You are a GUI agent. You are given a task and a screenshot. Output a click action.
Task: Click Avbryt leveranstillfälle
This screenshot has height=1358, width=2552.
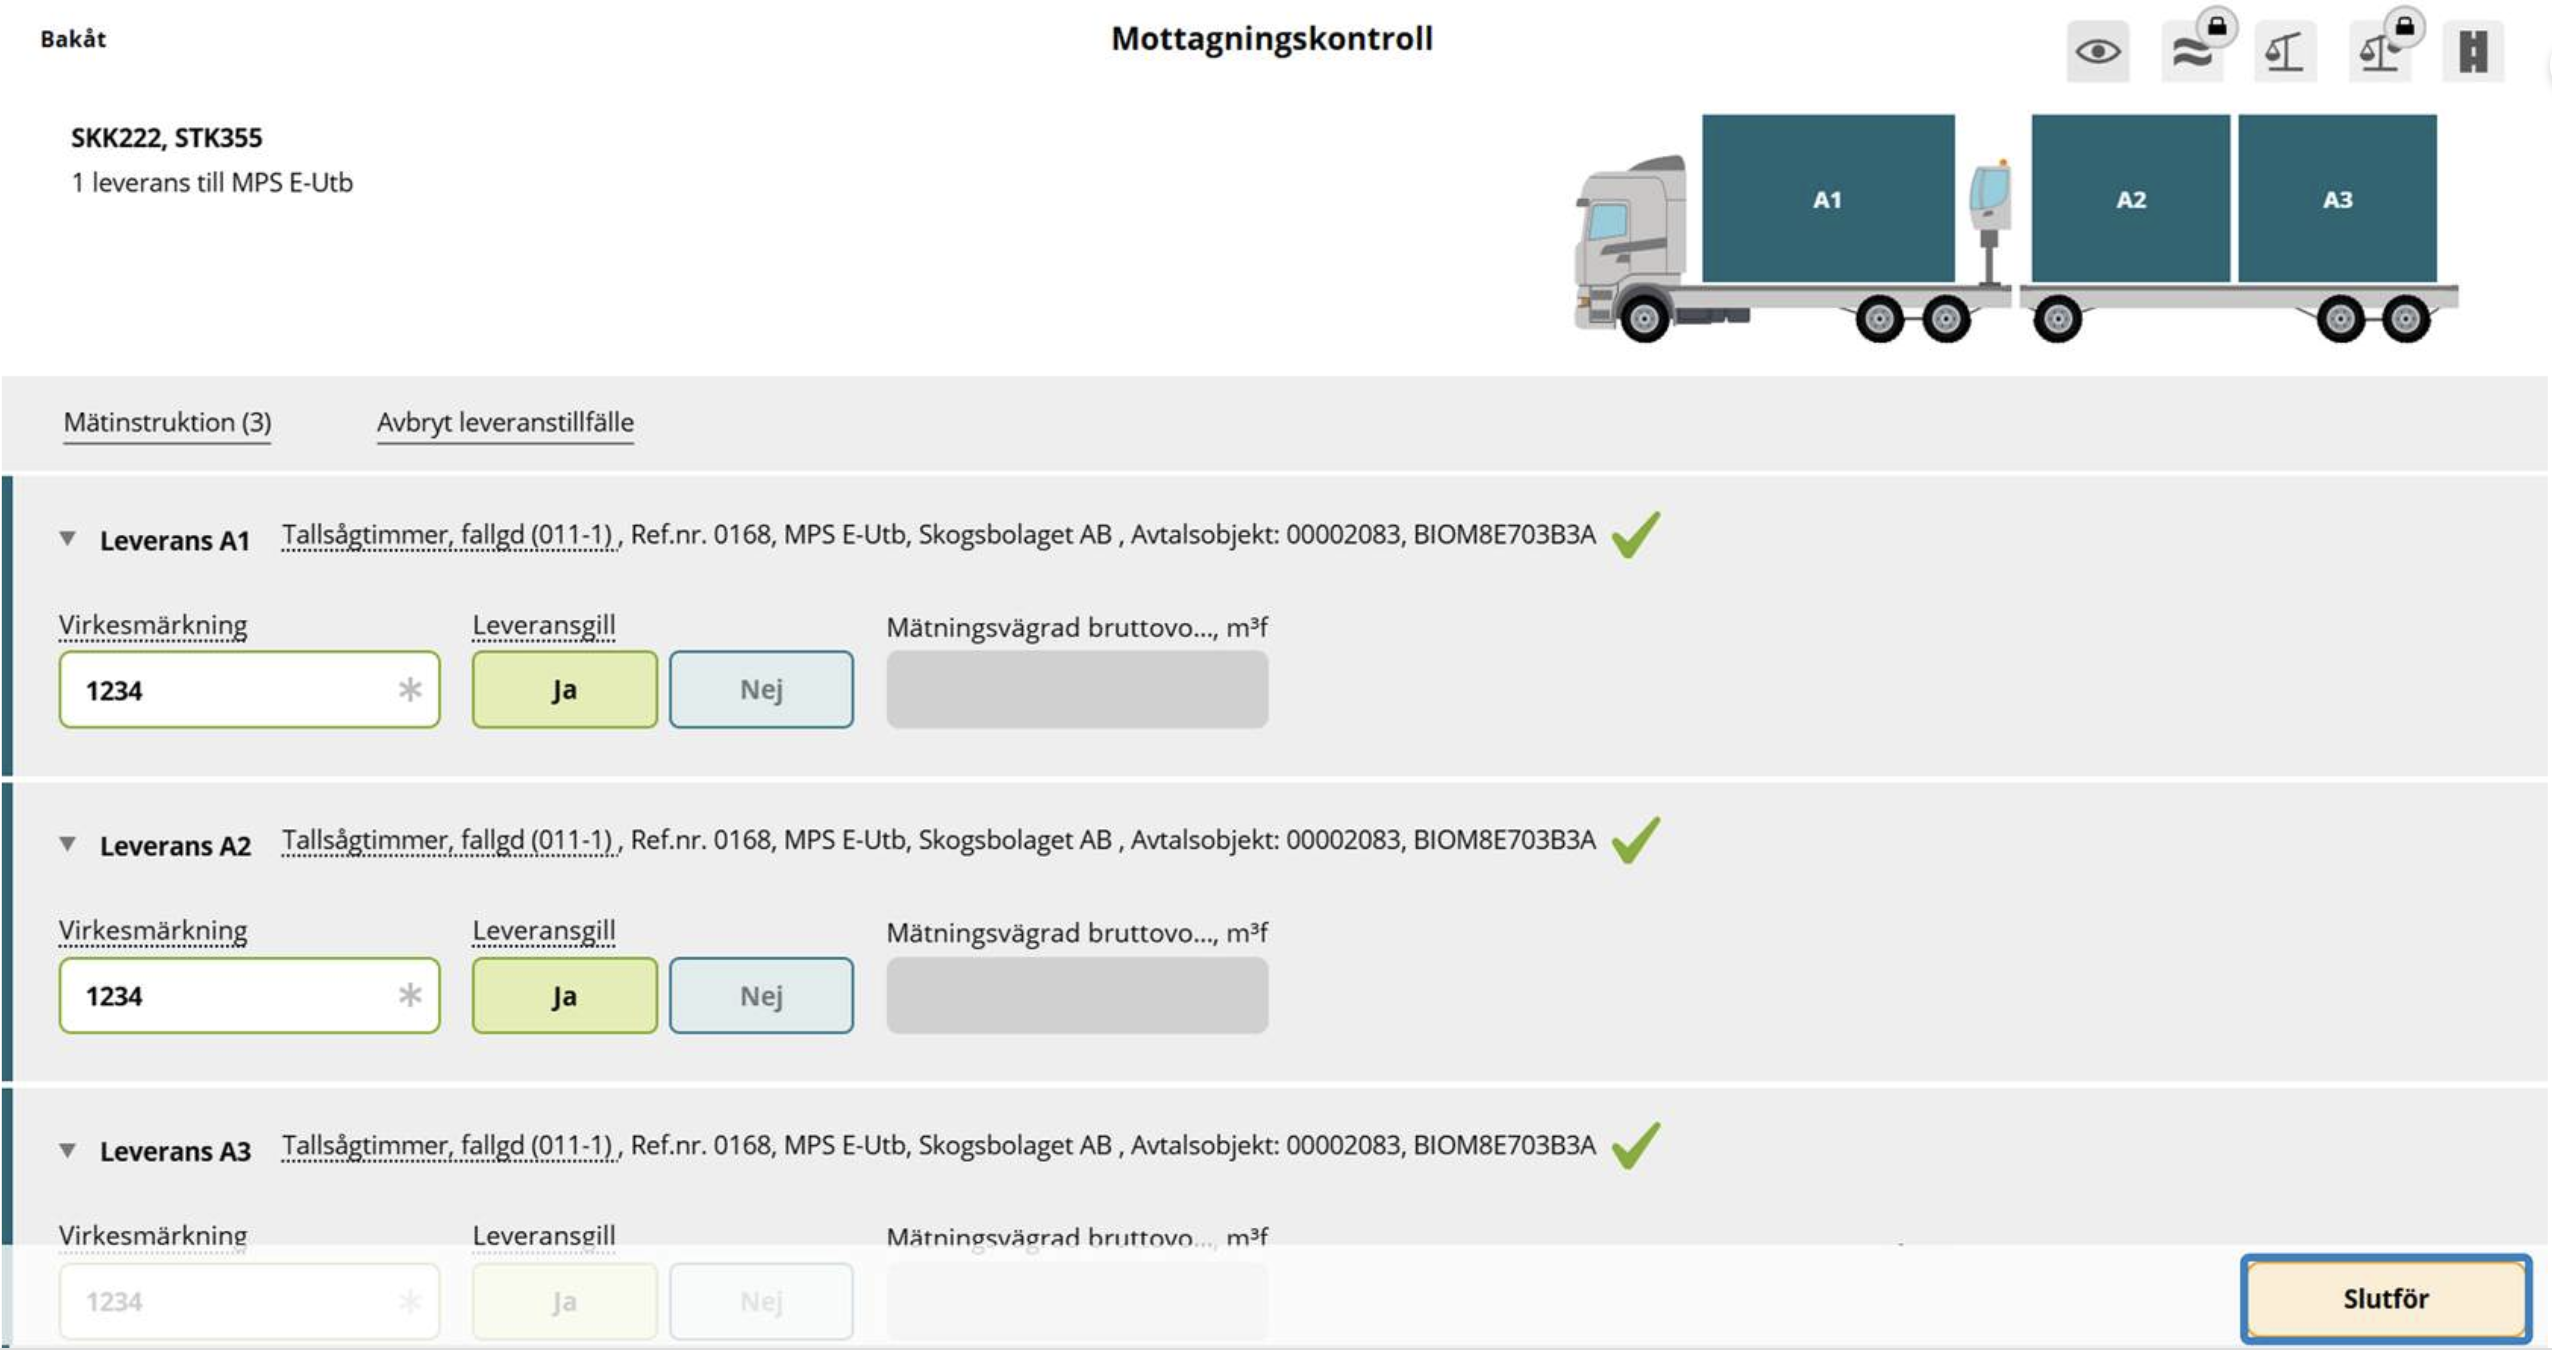505,422
